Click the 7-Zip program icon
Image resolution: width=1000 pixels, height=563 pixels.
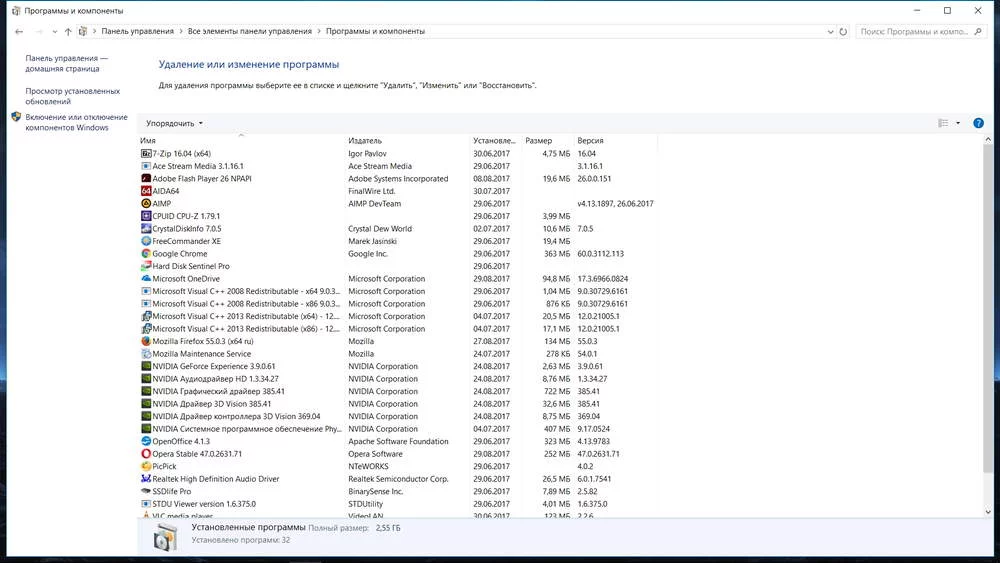click(146, 154)
